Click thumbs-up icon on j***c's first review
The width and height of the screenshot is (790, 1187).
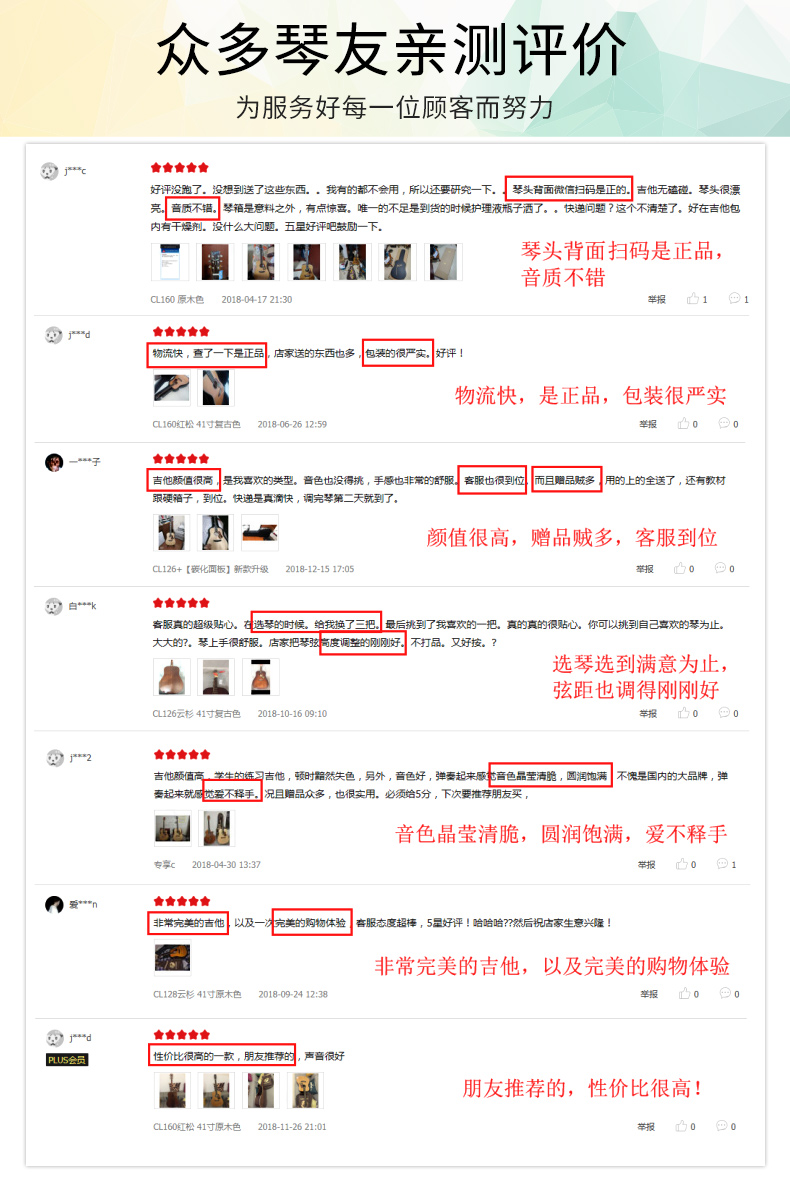point(692,299)
